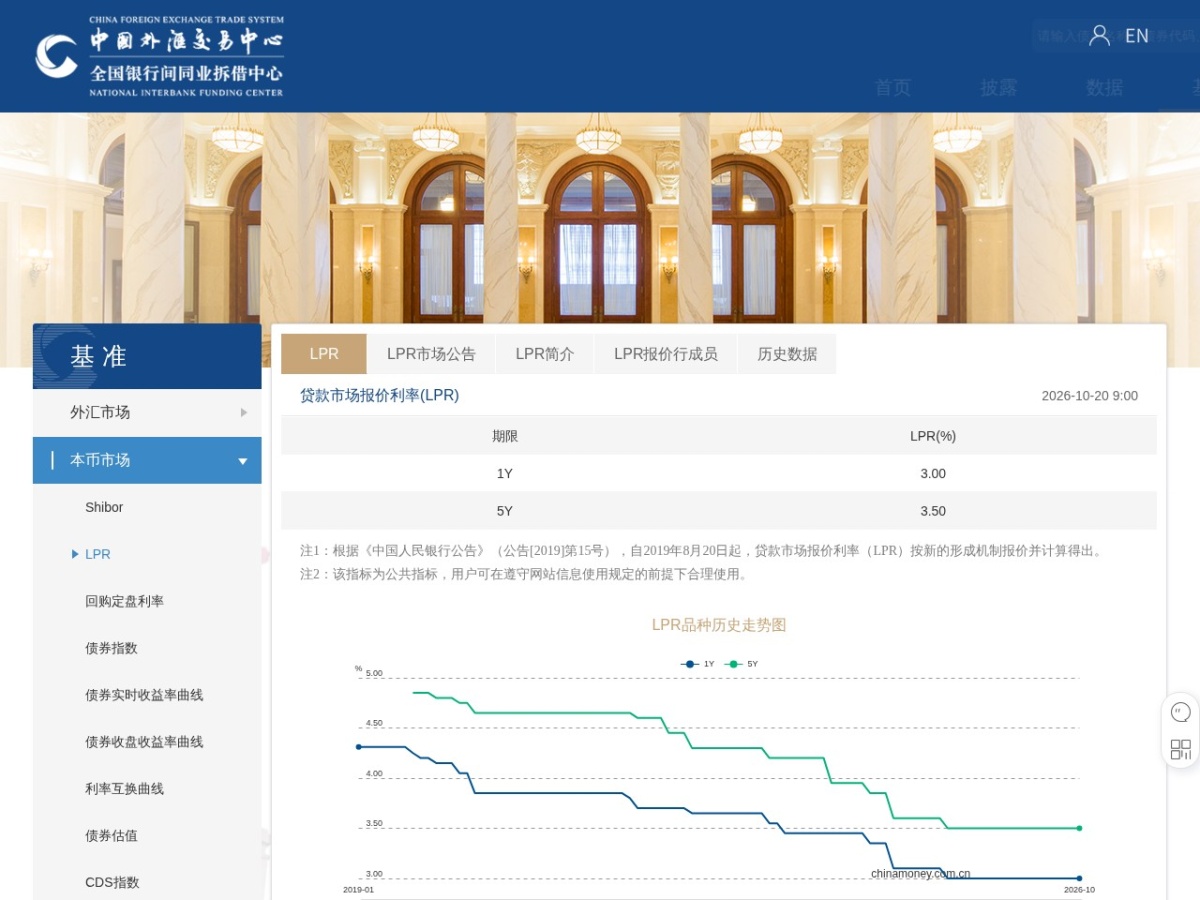Open 债券收盘收益率曲线 in sidebar
This screenshot has width=1200, height=900.
tap(144, 742)
